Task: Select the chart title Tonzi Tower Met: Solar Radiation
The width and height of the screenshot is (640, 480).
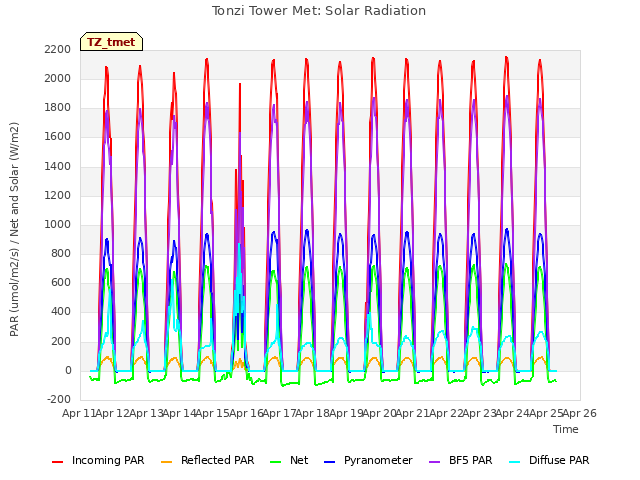Action: (319, 11)
